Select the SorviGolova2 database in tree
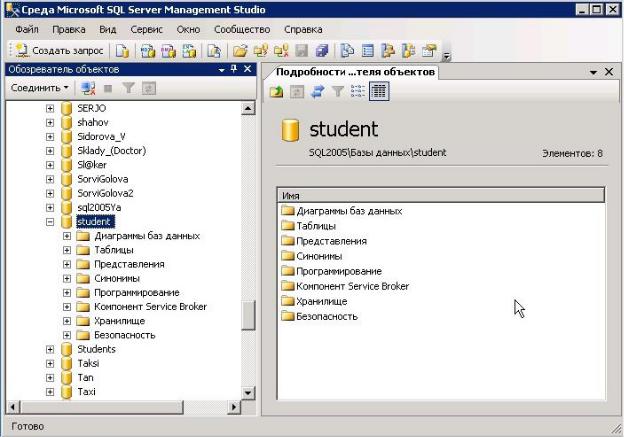Screen dimensions: 624x437 pos(105,193)
